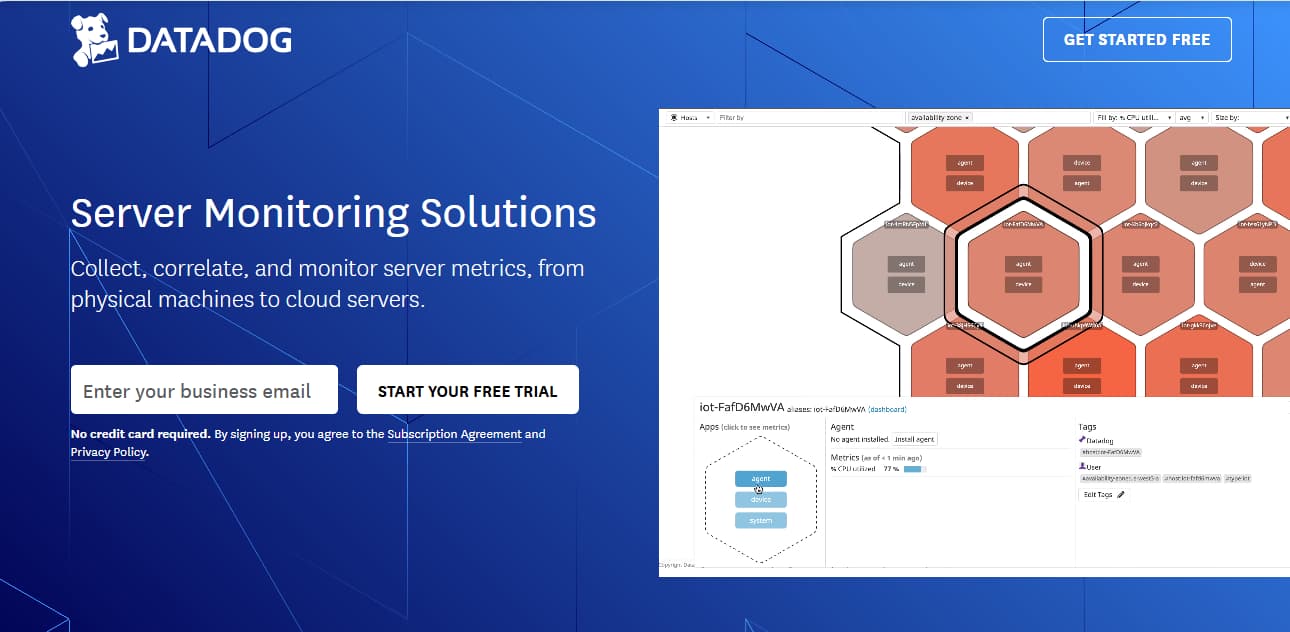Viewport: 1290px width, 632px height.
Task: Click the host tag chip under Datadog
Action: [1111, 452]
